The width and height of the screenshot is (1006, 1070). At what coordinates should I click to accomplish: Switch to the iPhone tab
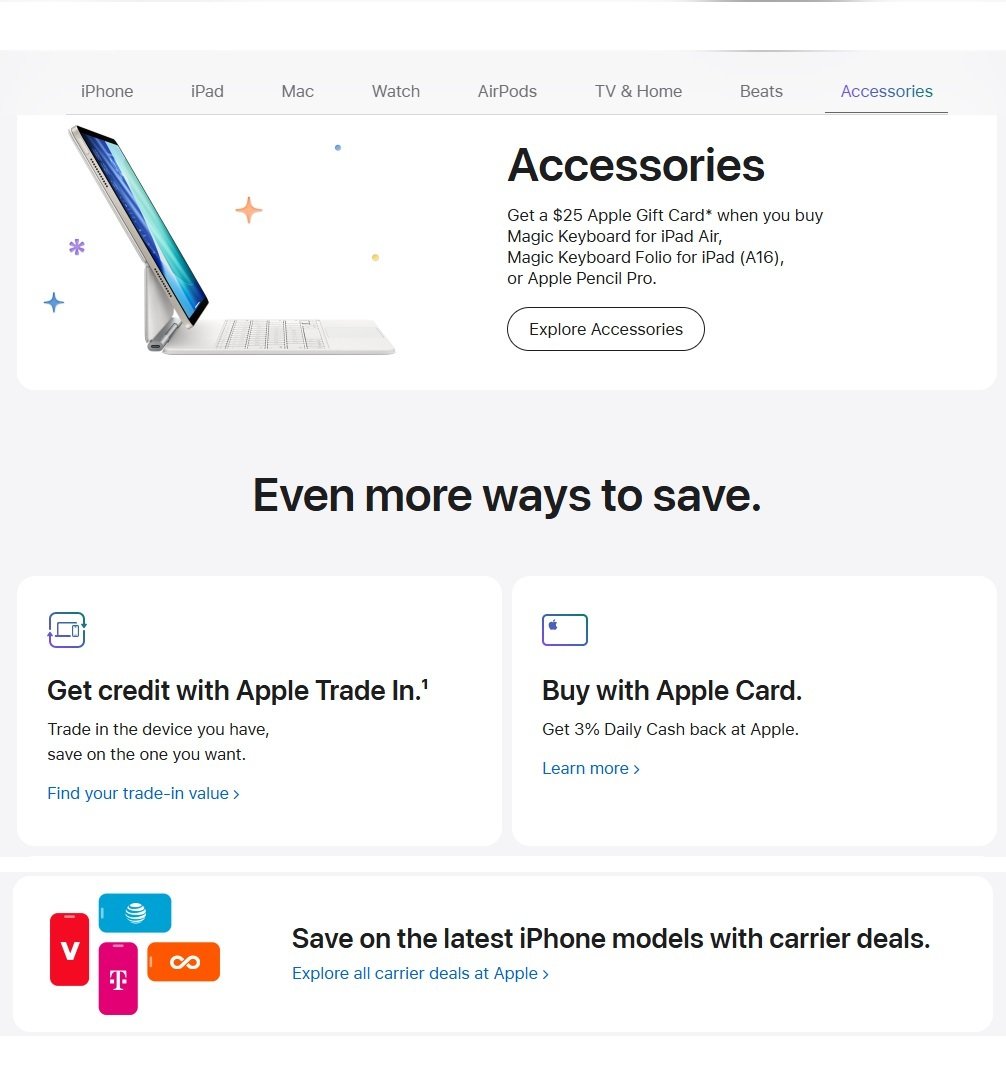tap(107, 91)
